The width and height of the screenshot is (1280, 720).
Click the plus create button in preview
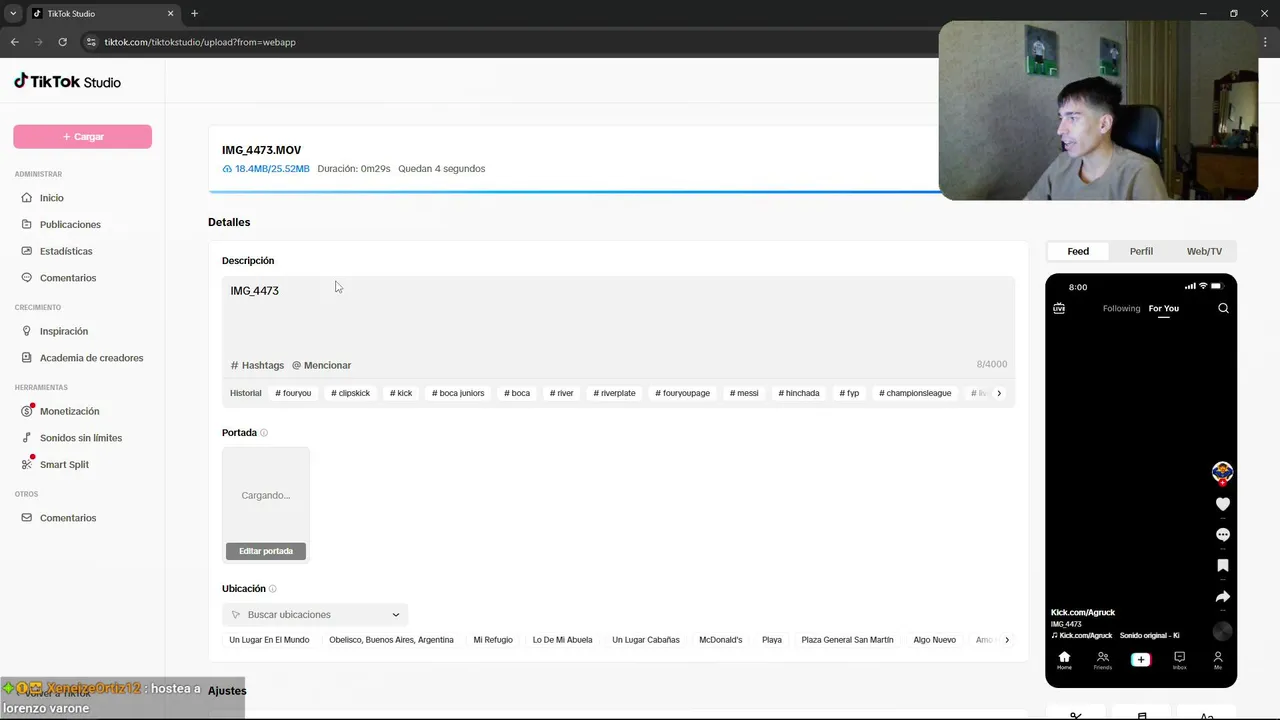pyautogui.click(x=1140, y=659)
